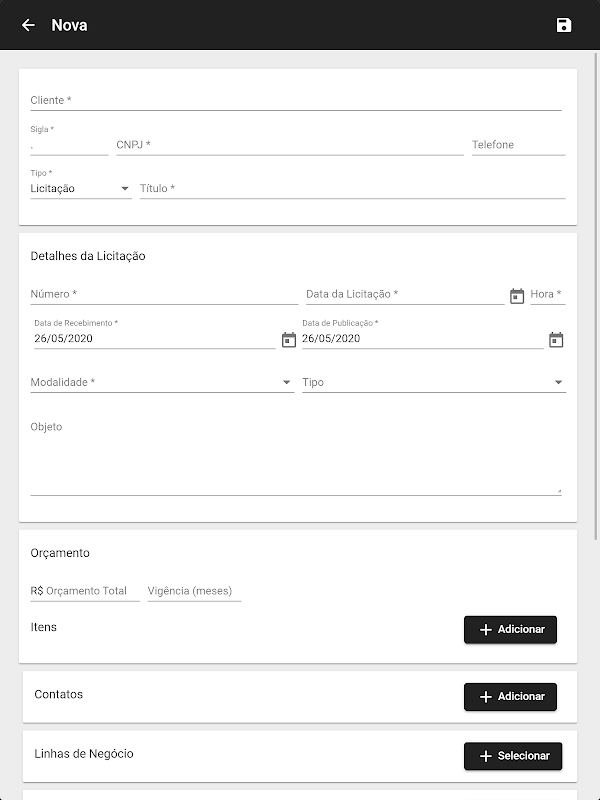Select Linhas de Negócio via Selecionar button

(x=513, y=756)
